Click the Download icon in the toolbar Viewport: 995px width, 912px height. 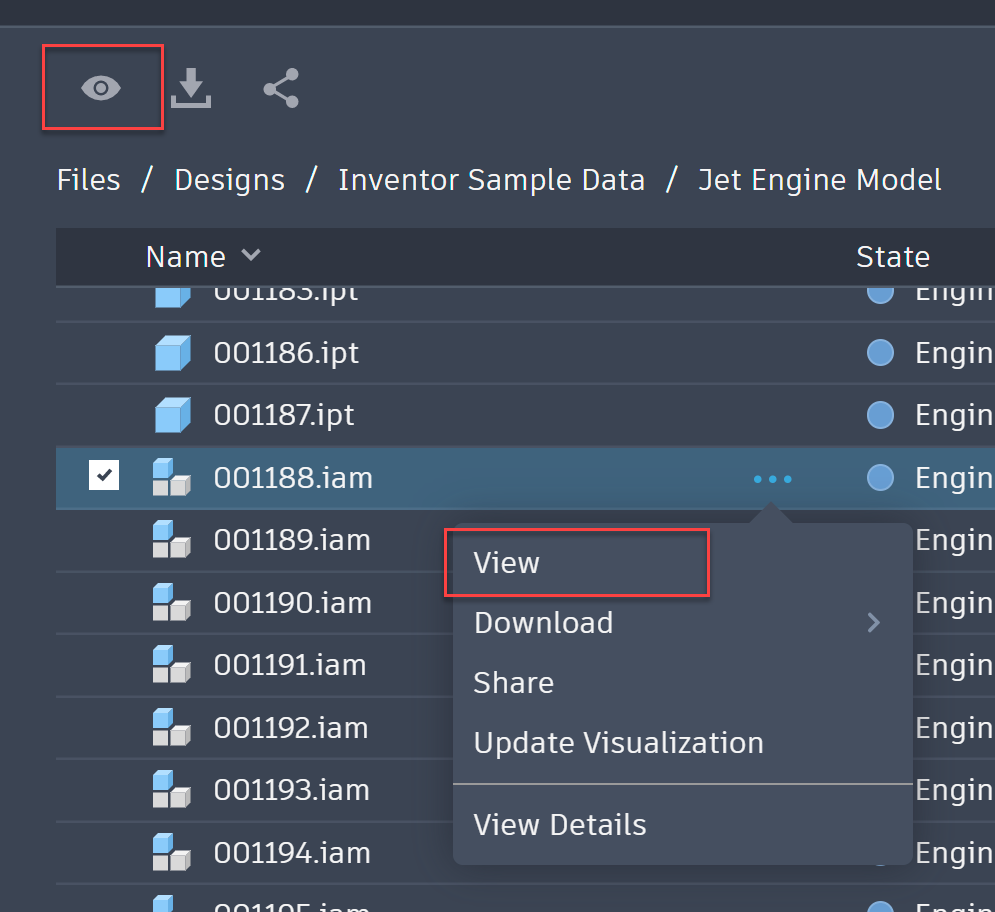(191, 88)
